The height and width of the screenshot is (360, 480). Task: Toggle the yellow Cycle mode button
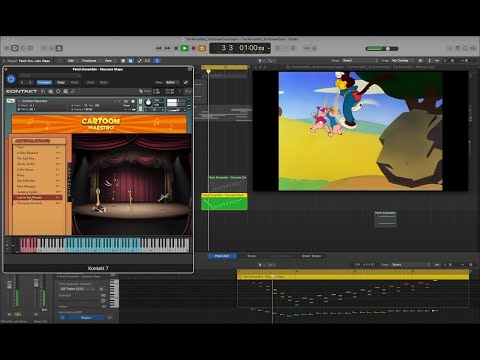tap(202, 48)
